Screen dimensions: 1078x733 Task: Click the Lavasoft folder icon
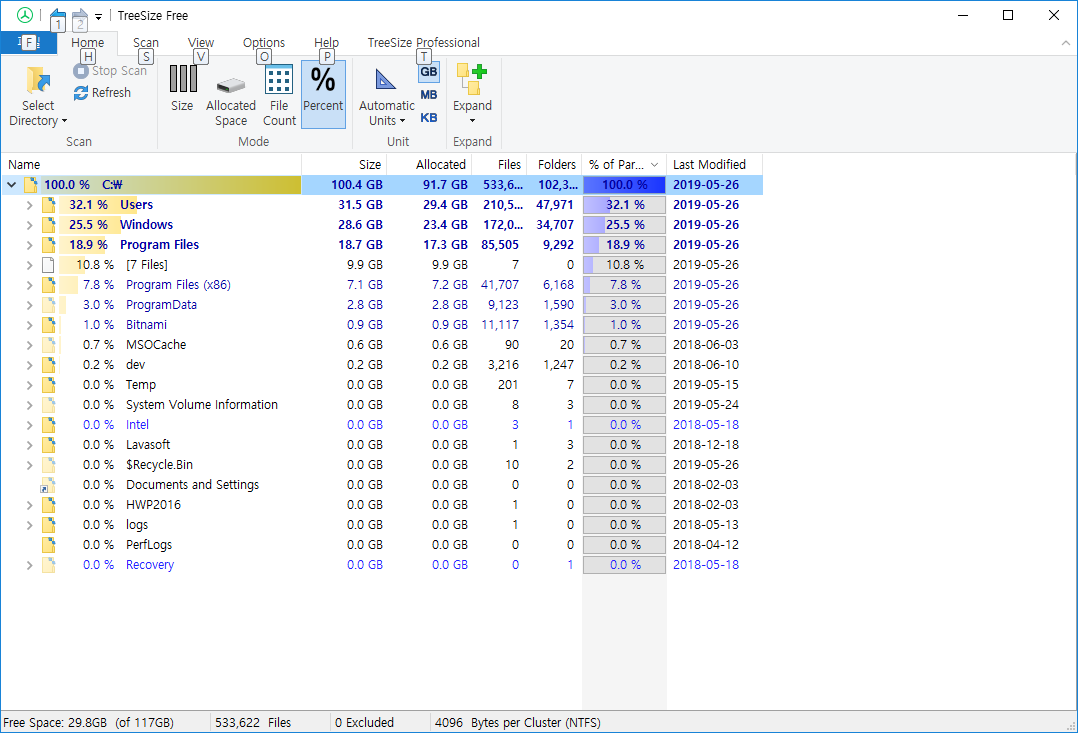point(48,444)
